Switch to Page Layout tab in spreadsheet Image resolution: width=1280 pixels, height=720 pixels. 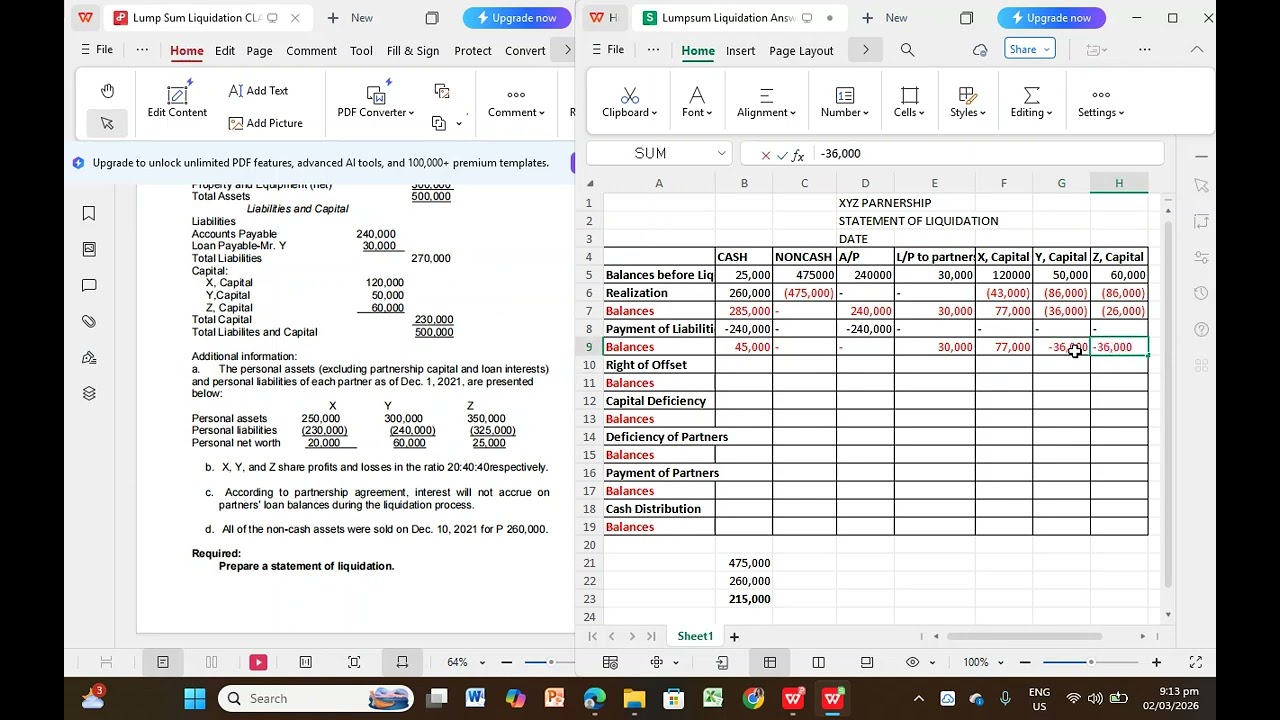click(801, 51)
